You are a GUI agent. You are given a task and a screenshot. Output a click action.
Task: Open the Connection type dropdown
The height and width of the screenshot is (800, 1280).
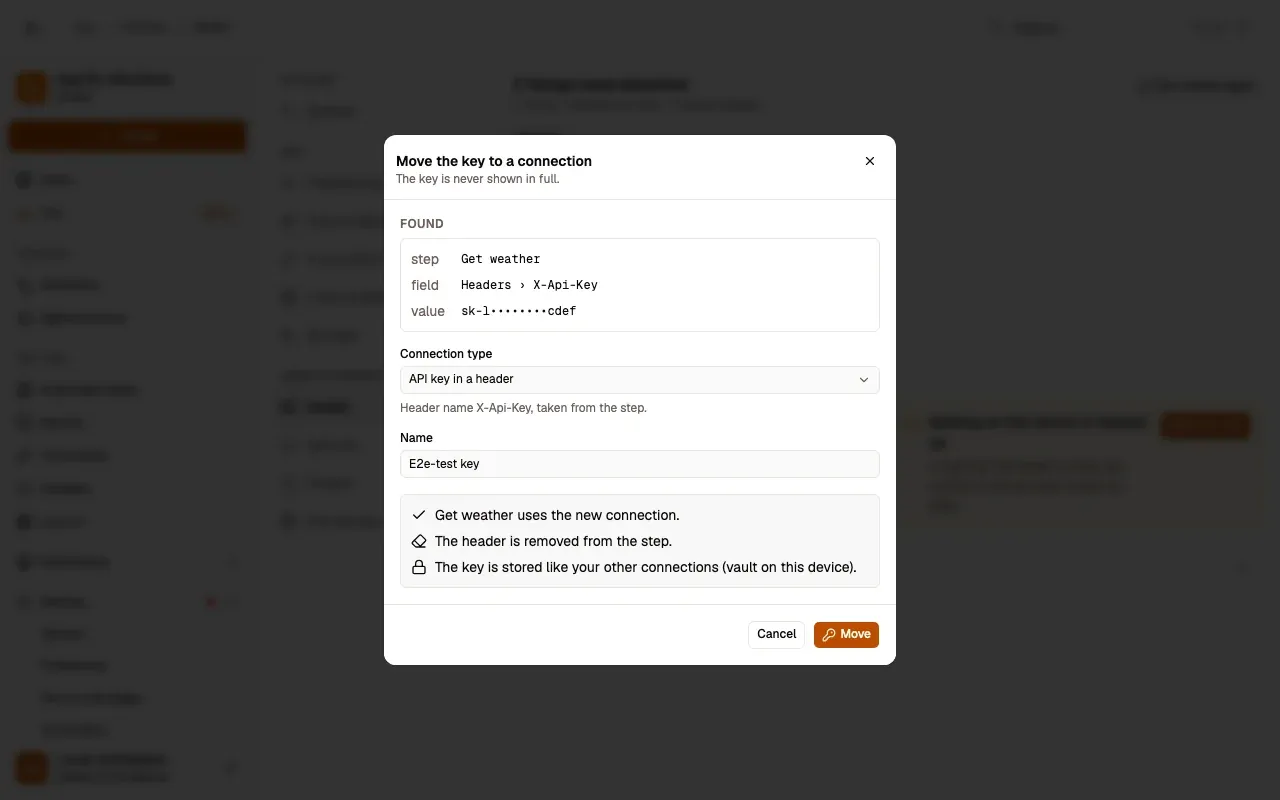point(640,380)
